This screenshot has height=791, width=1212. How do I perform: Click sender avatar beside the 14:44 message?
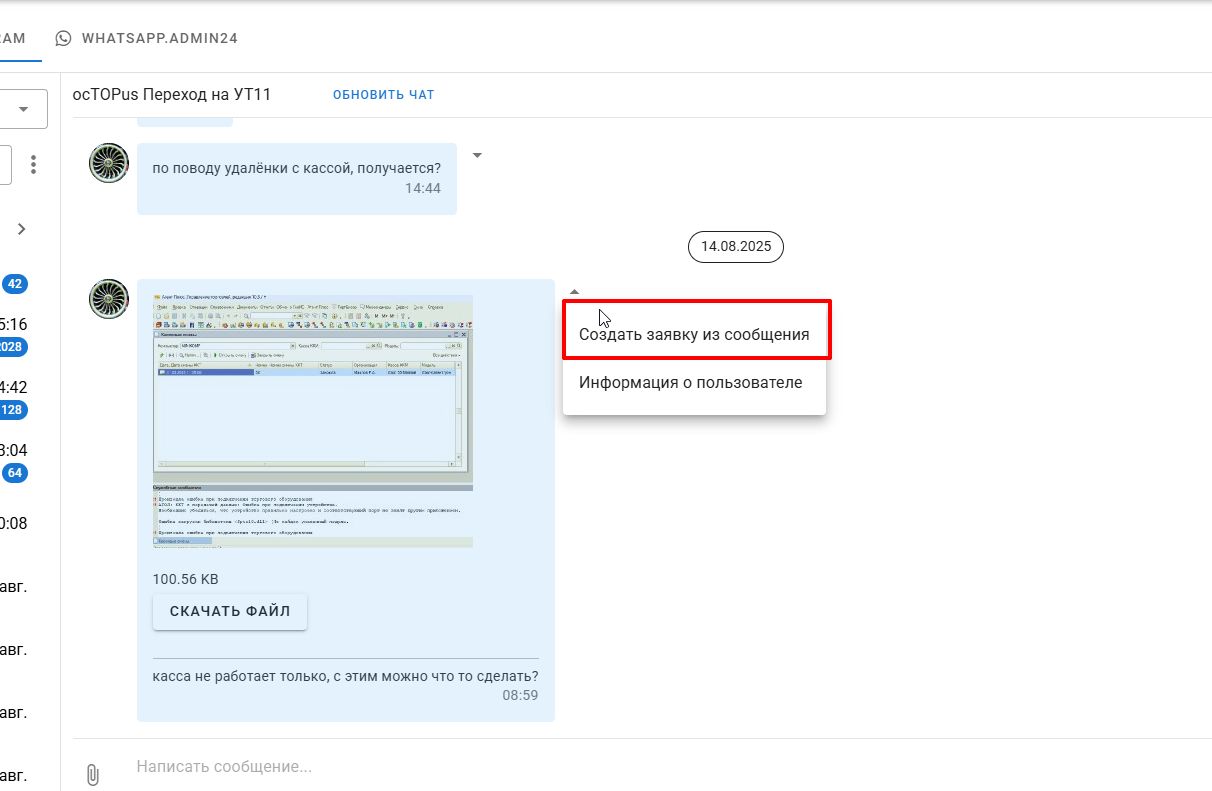click(109, 163)
